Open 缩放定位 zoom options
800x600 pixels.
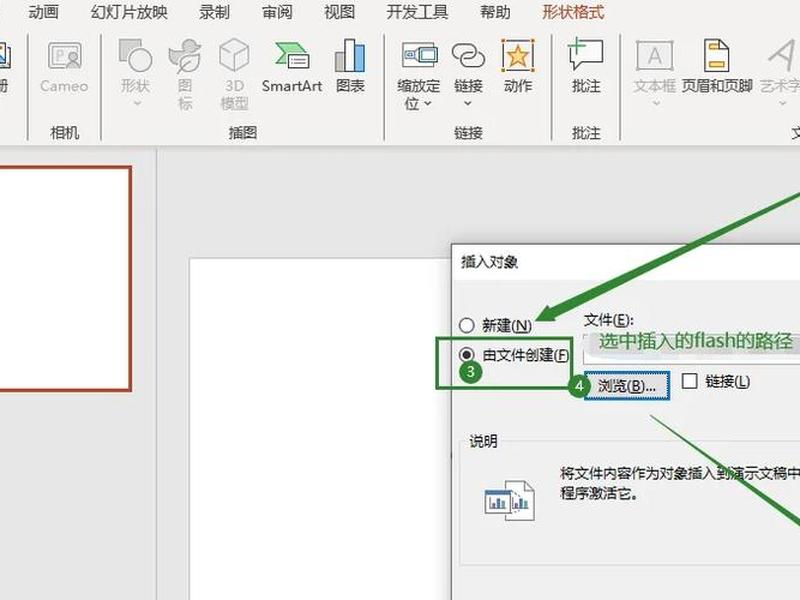[418, 74]
